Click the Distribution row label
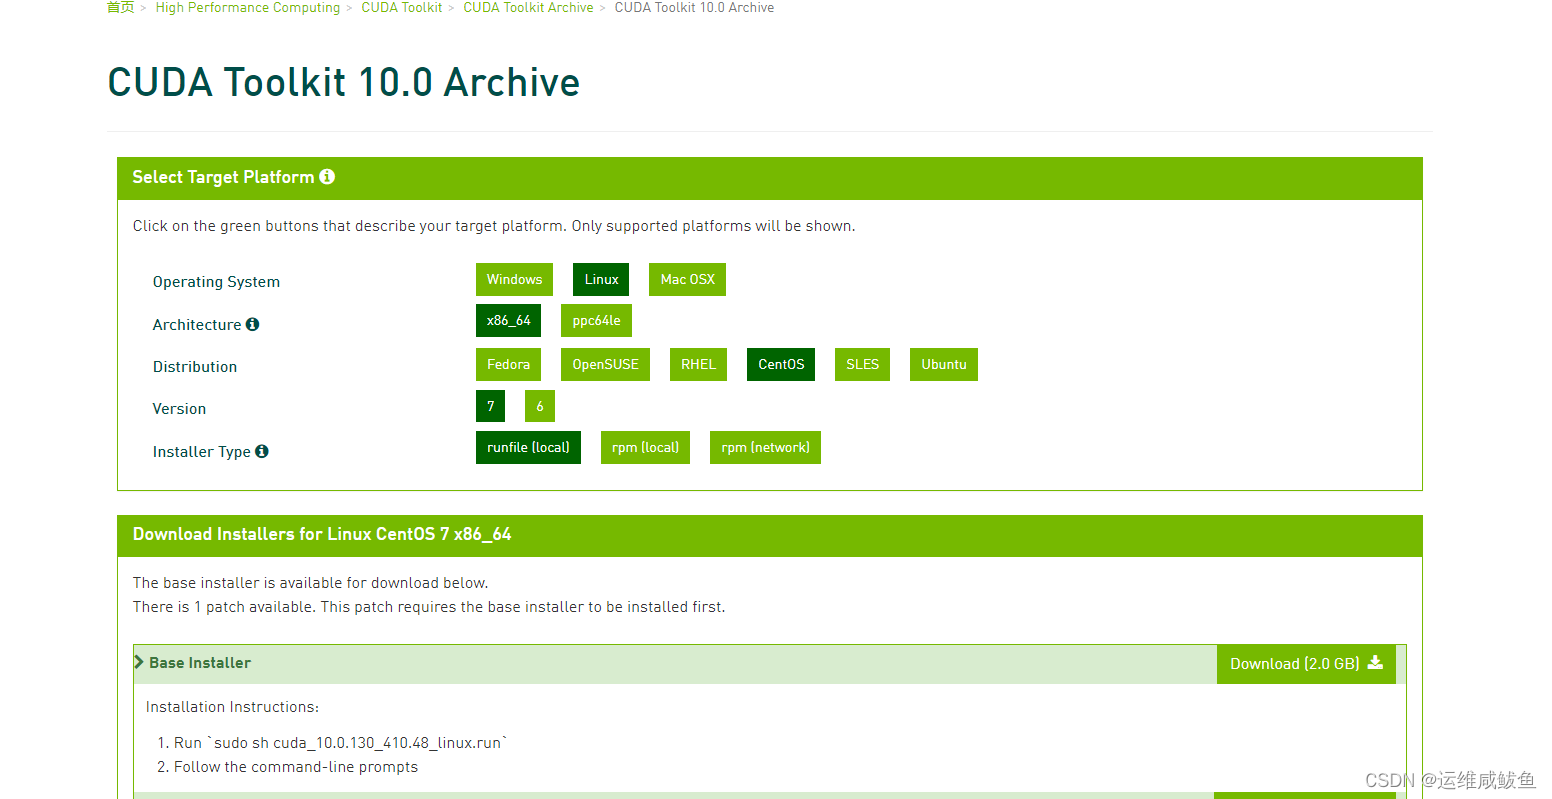The height and width of the screenshot is (799, 1552). 195,367
